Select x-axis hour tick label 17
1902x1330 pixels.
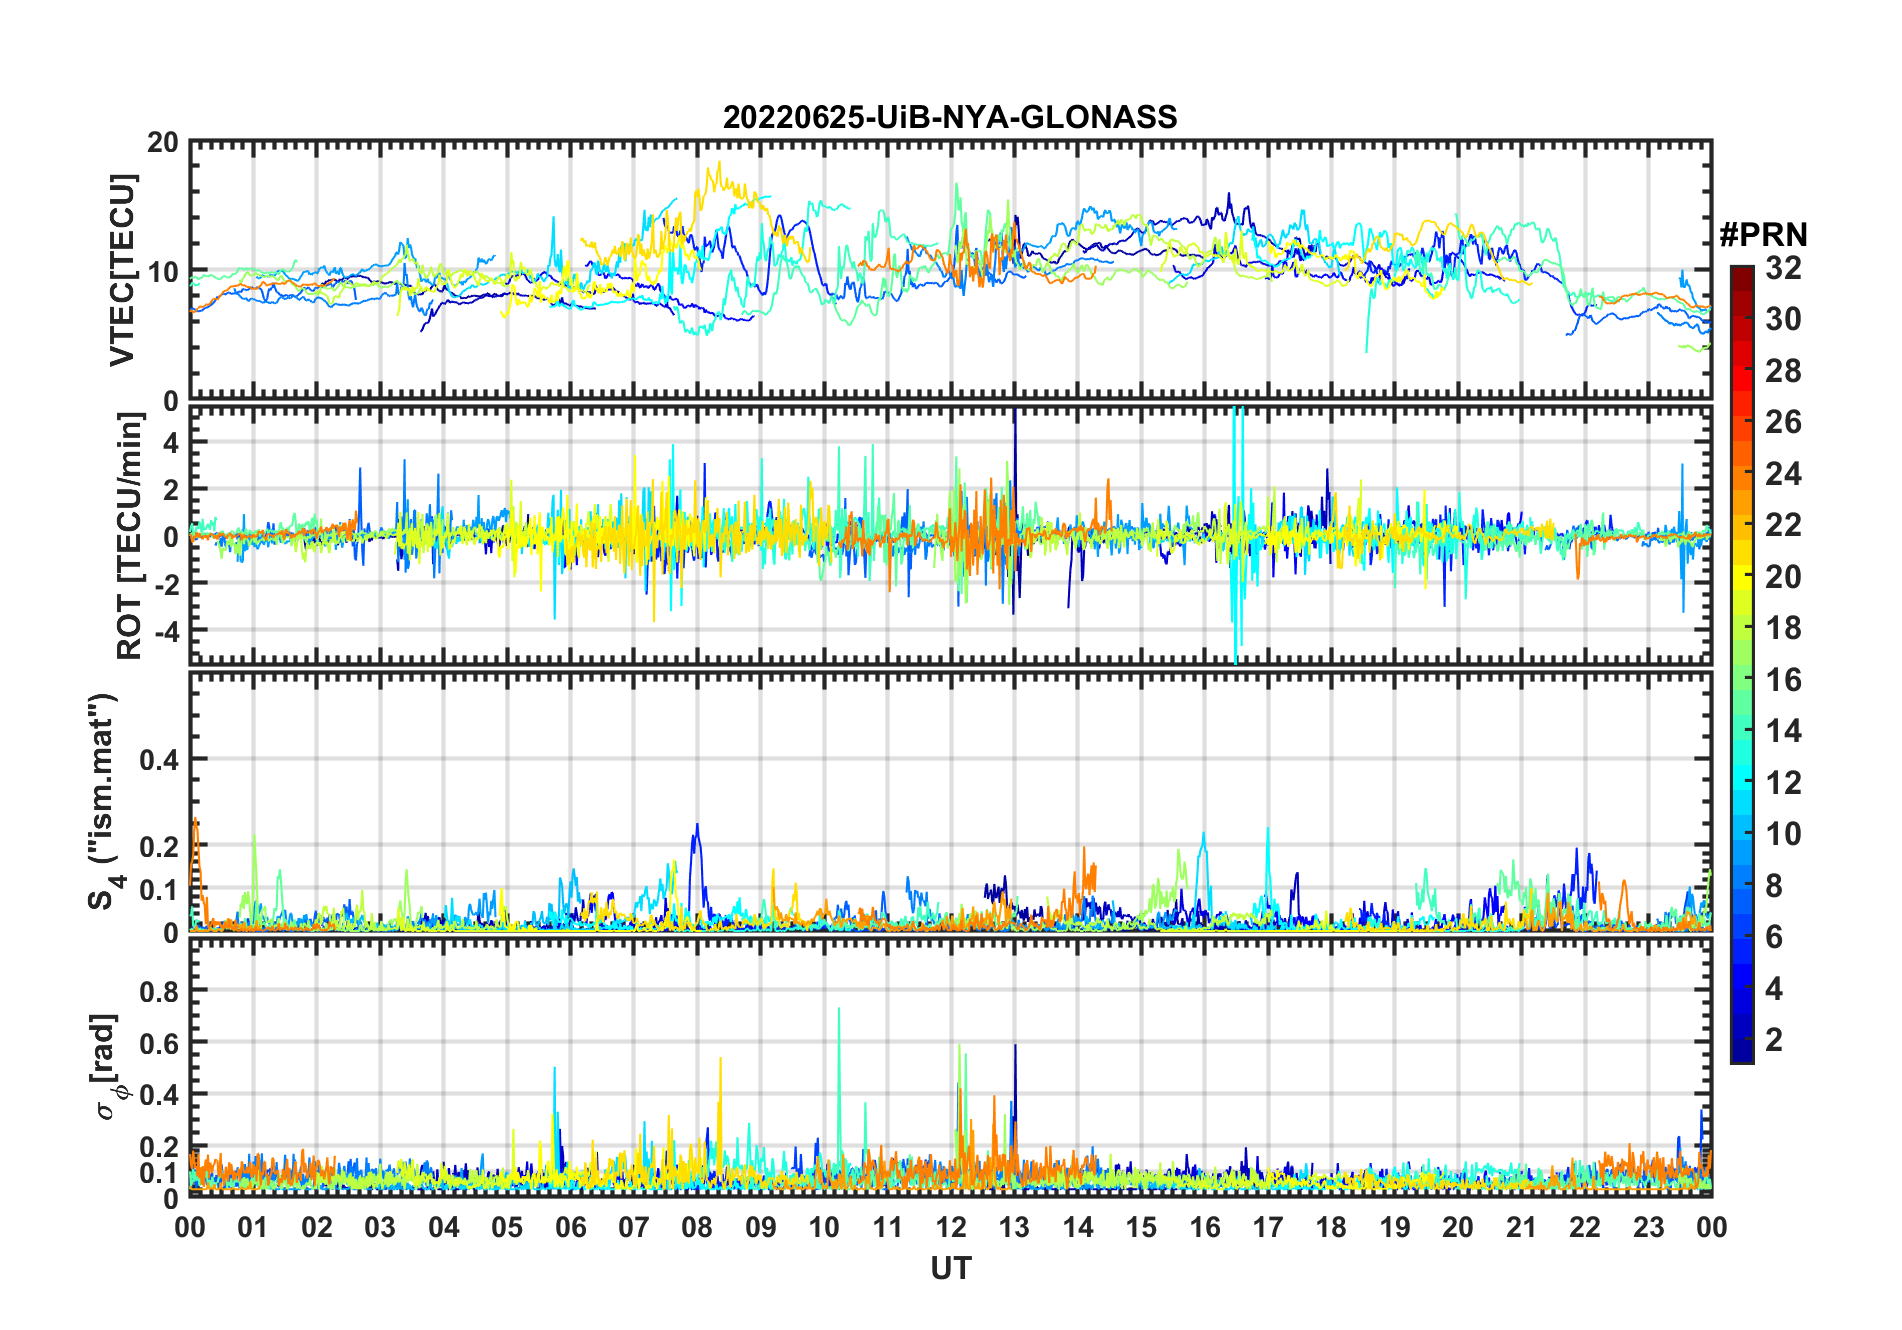pos(1268,1227)
